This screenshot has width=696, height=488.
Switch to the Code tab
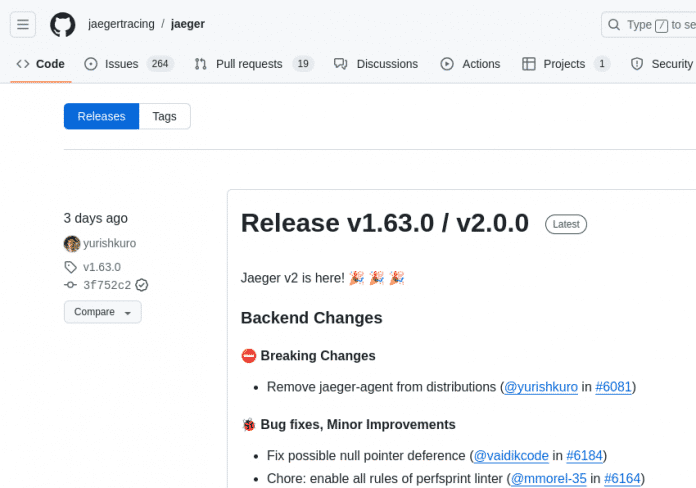point(41,64)
